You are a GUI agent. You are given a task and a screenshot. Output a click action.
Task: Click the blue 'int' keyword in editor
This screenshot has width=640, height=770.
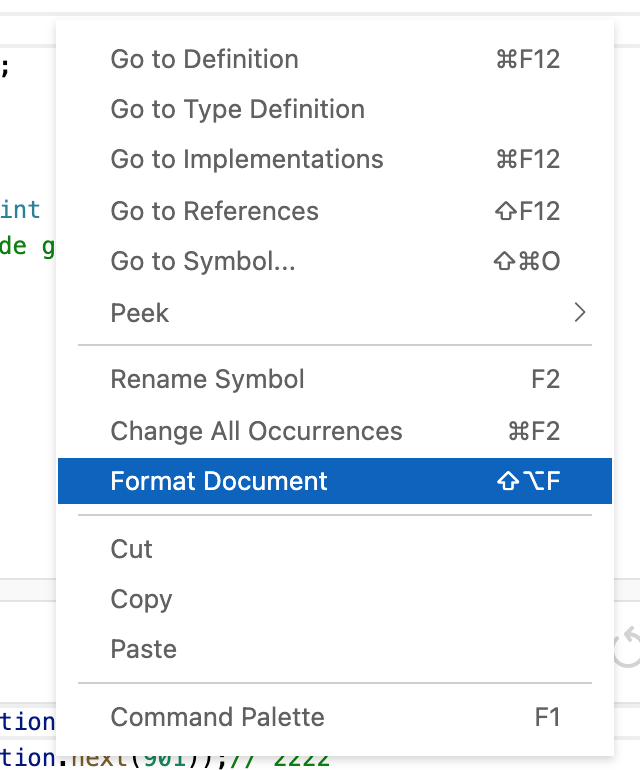(x=20, y=210)
